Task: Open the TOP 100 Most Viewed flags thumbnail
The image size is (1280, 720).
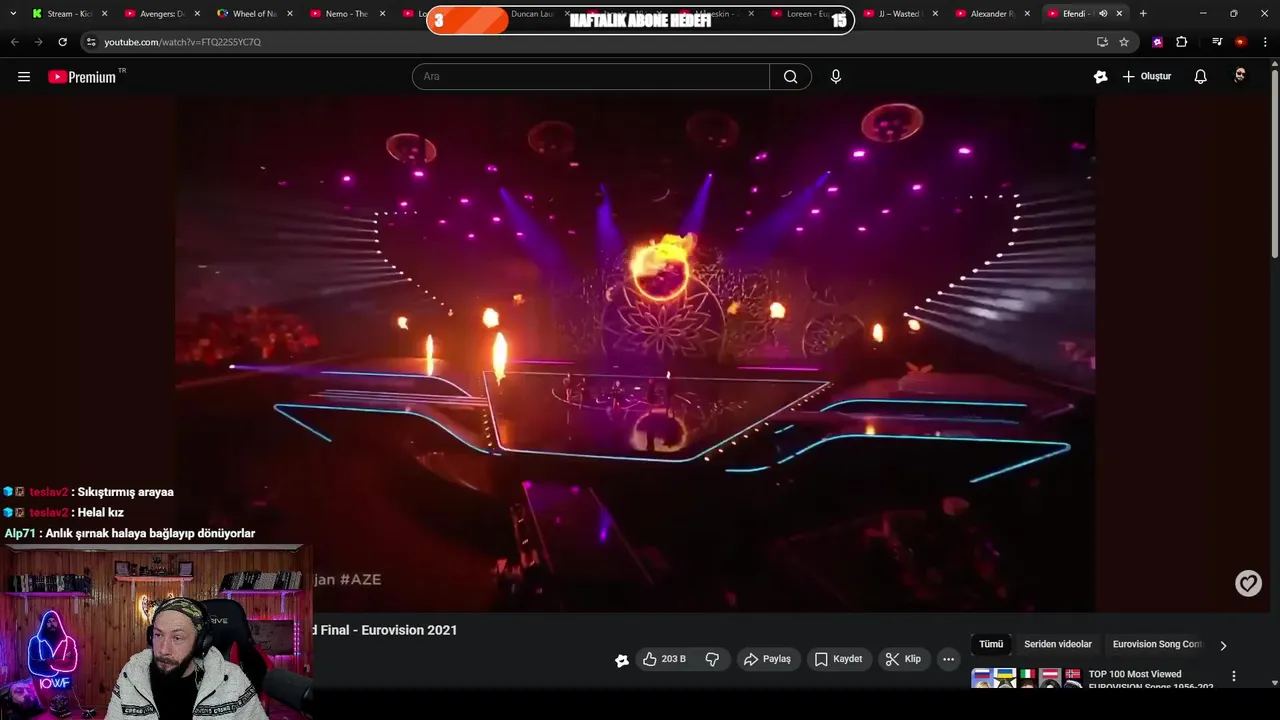Action: 1026,678
